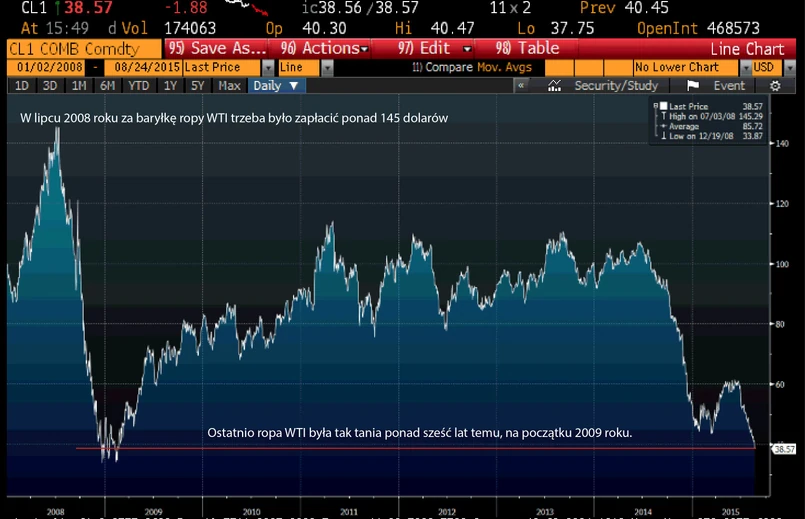Open the No Lower Chart dropdown arrow

pyautogui.click(x=746, y=67)
